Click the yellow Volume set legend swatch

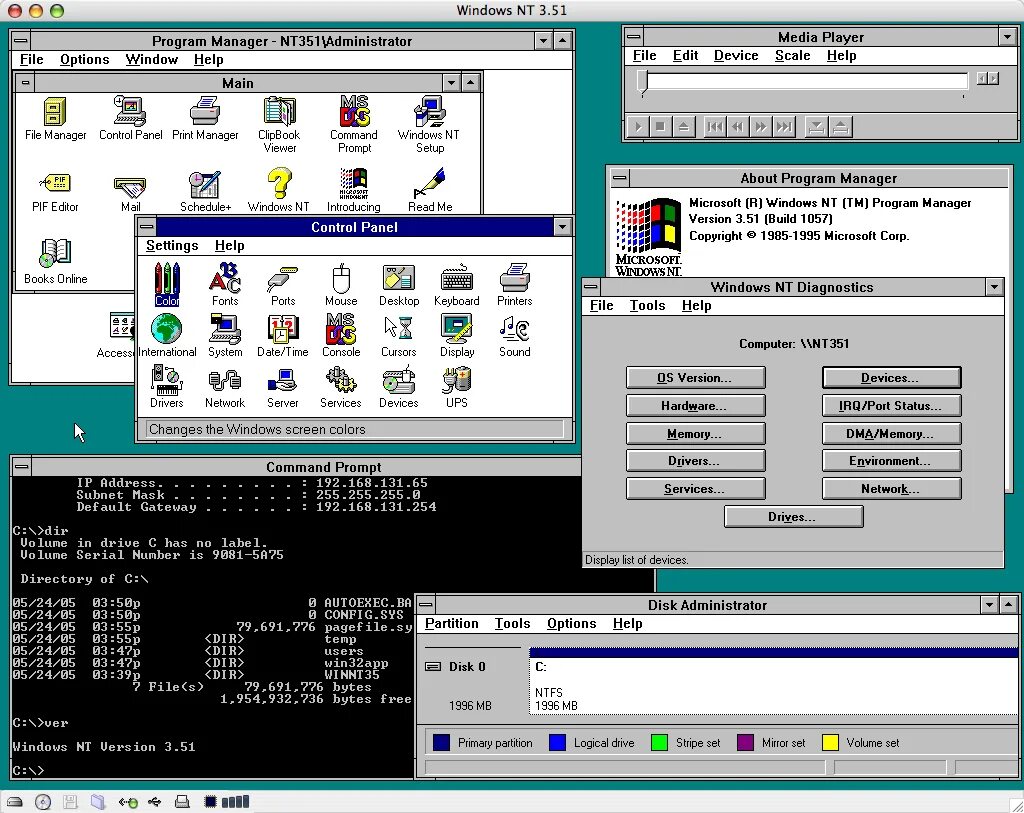point(829,742)
